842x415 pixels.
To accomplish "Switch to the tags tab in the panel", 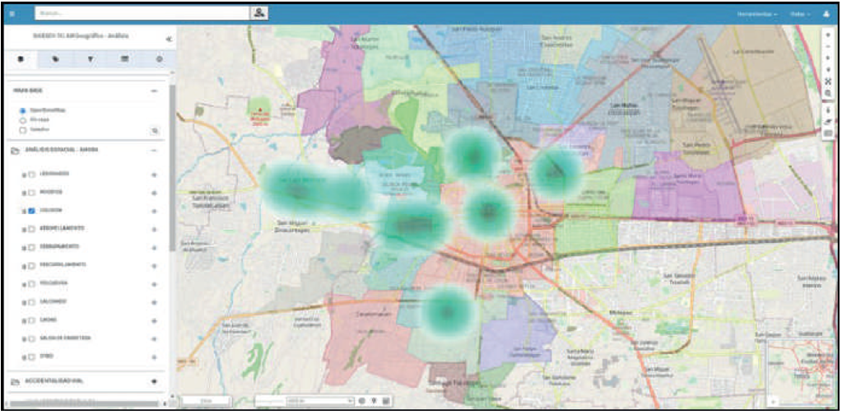I will click(55, 60).
